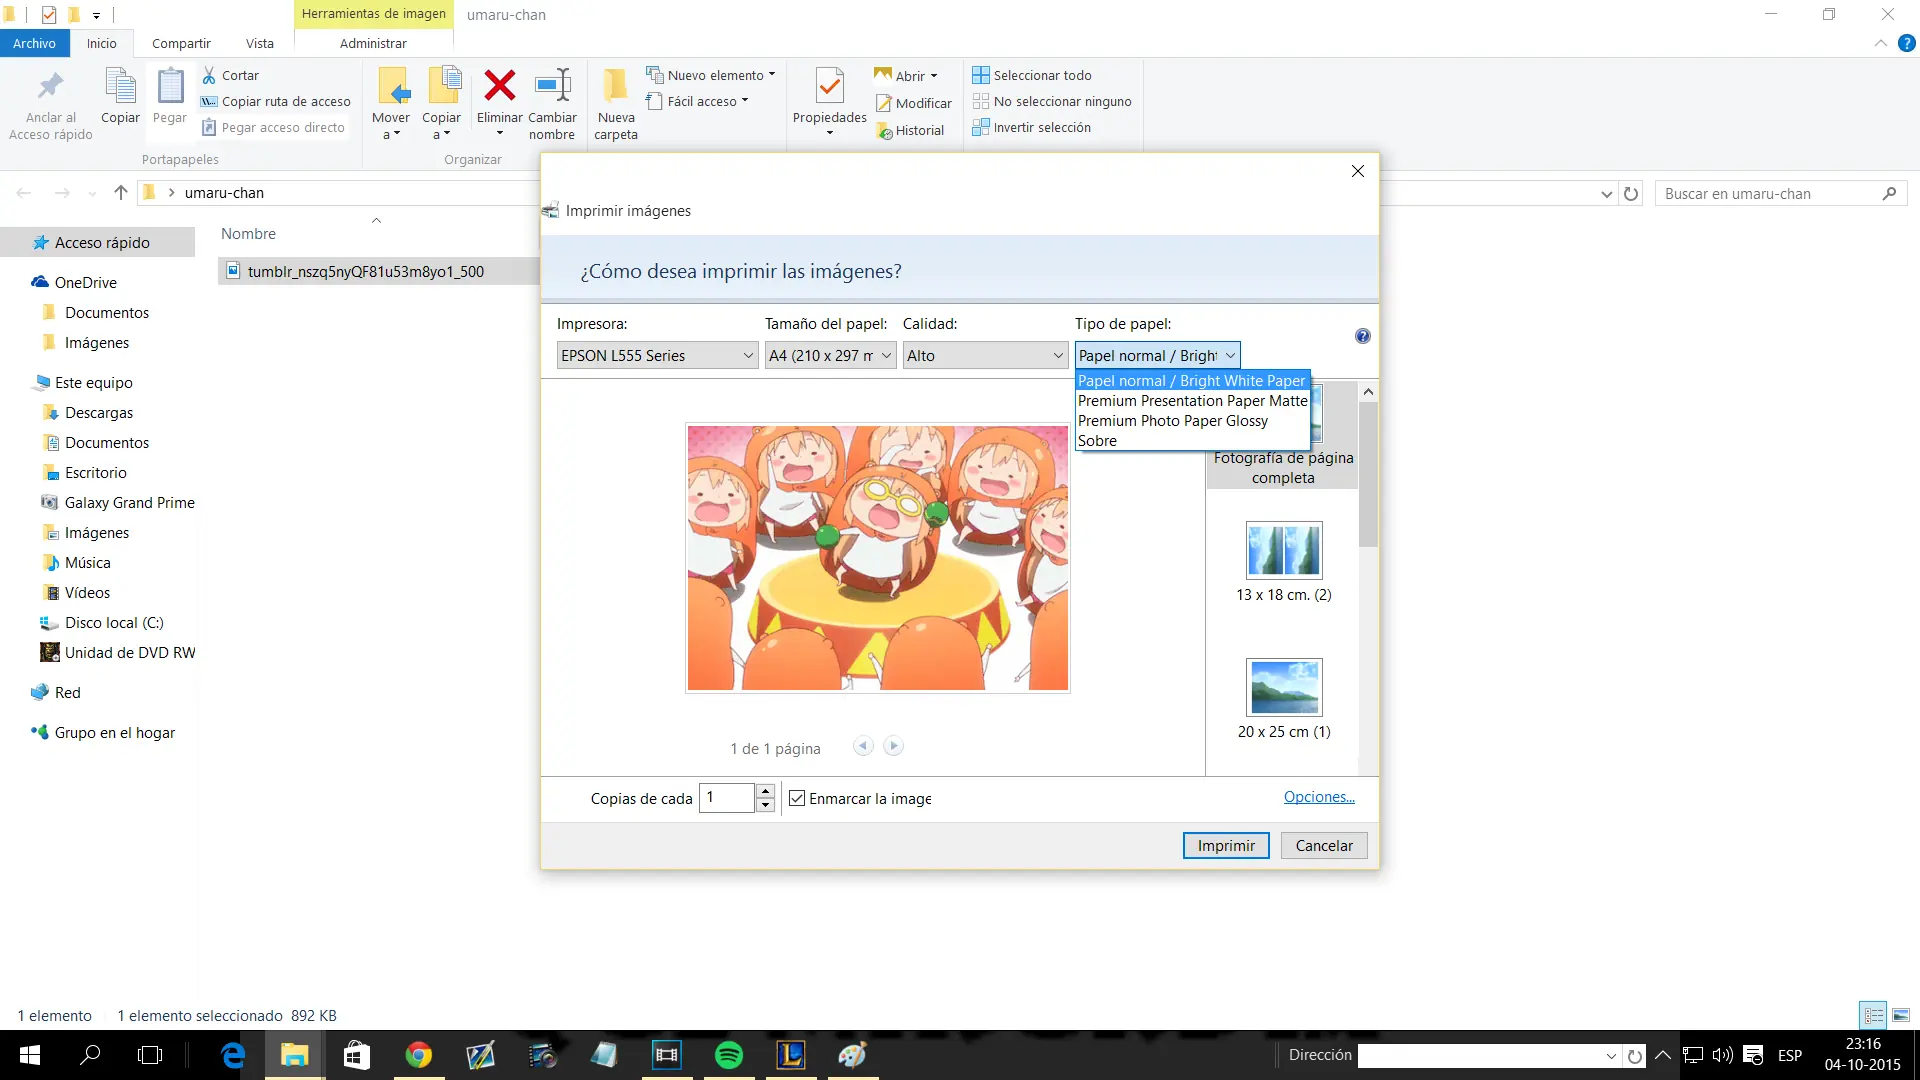The image size is (1920, 1080).
Task: Open the Windows Store taskbar icon
Action: (356, 1055)
